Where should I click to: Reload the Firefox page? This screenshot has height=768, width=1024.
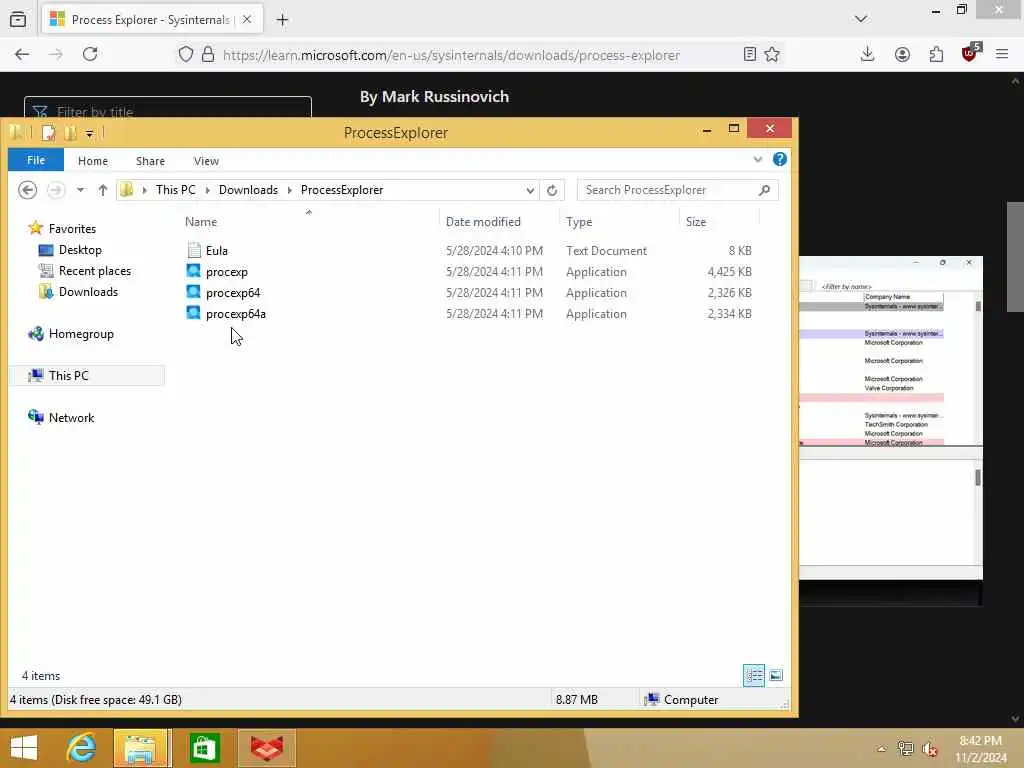pos(90,54)
